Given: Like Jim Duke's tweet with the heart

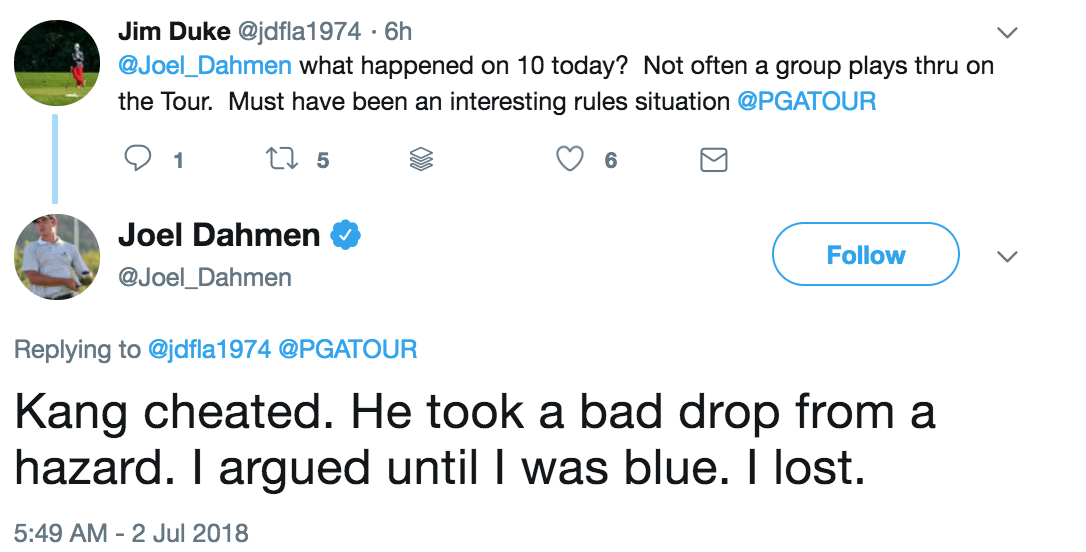Looking at the screenshot, I should tap(570, 159).
